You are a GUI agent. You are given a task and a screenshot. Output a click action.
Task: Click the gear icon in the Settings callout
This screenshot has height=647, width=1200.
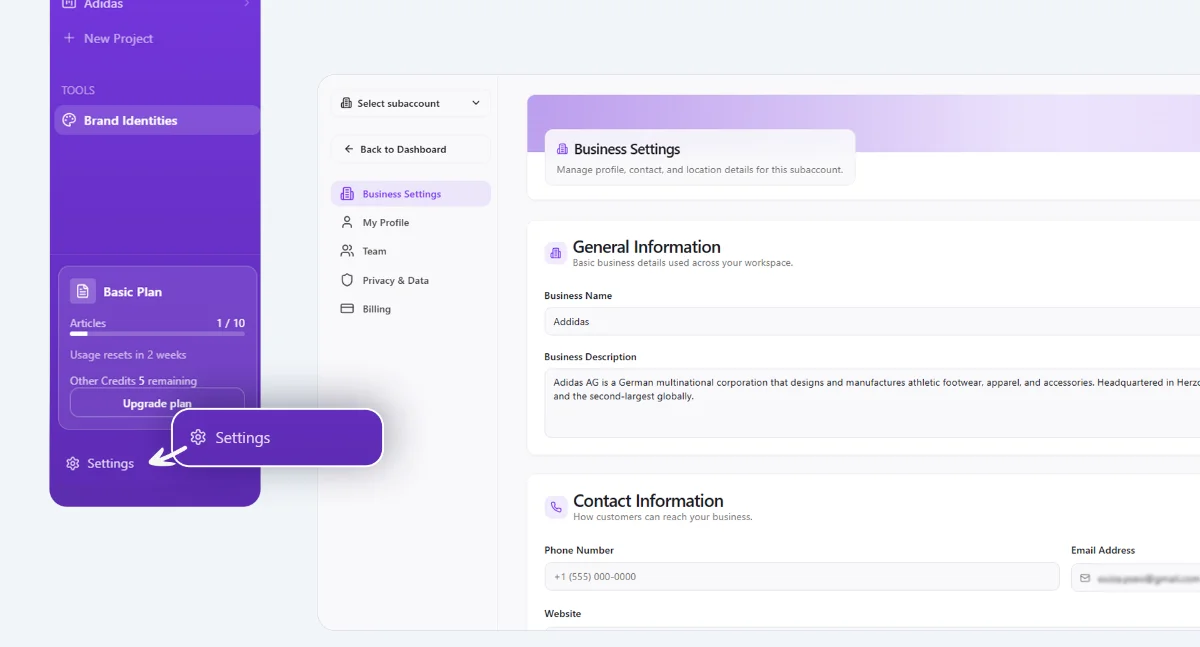pyautogui.click(x=198, y=438)
